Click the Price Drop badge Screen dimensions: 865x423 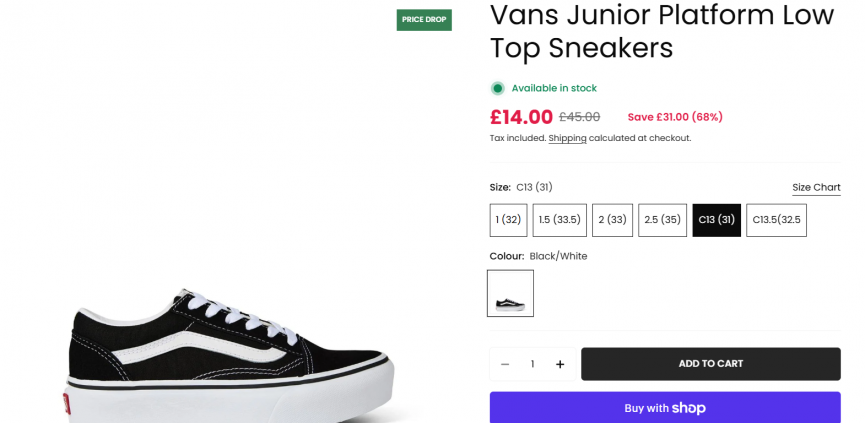[424, 19]
